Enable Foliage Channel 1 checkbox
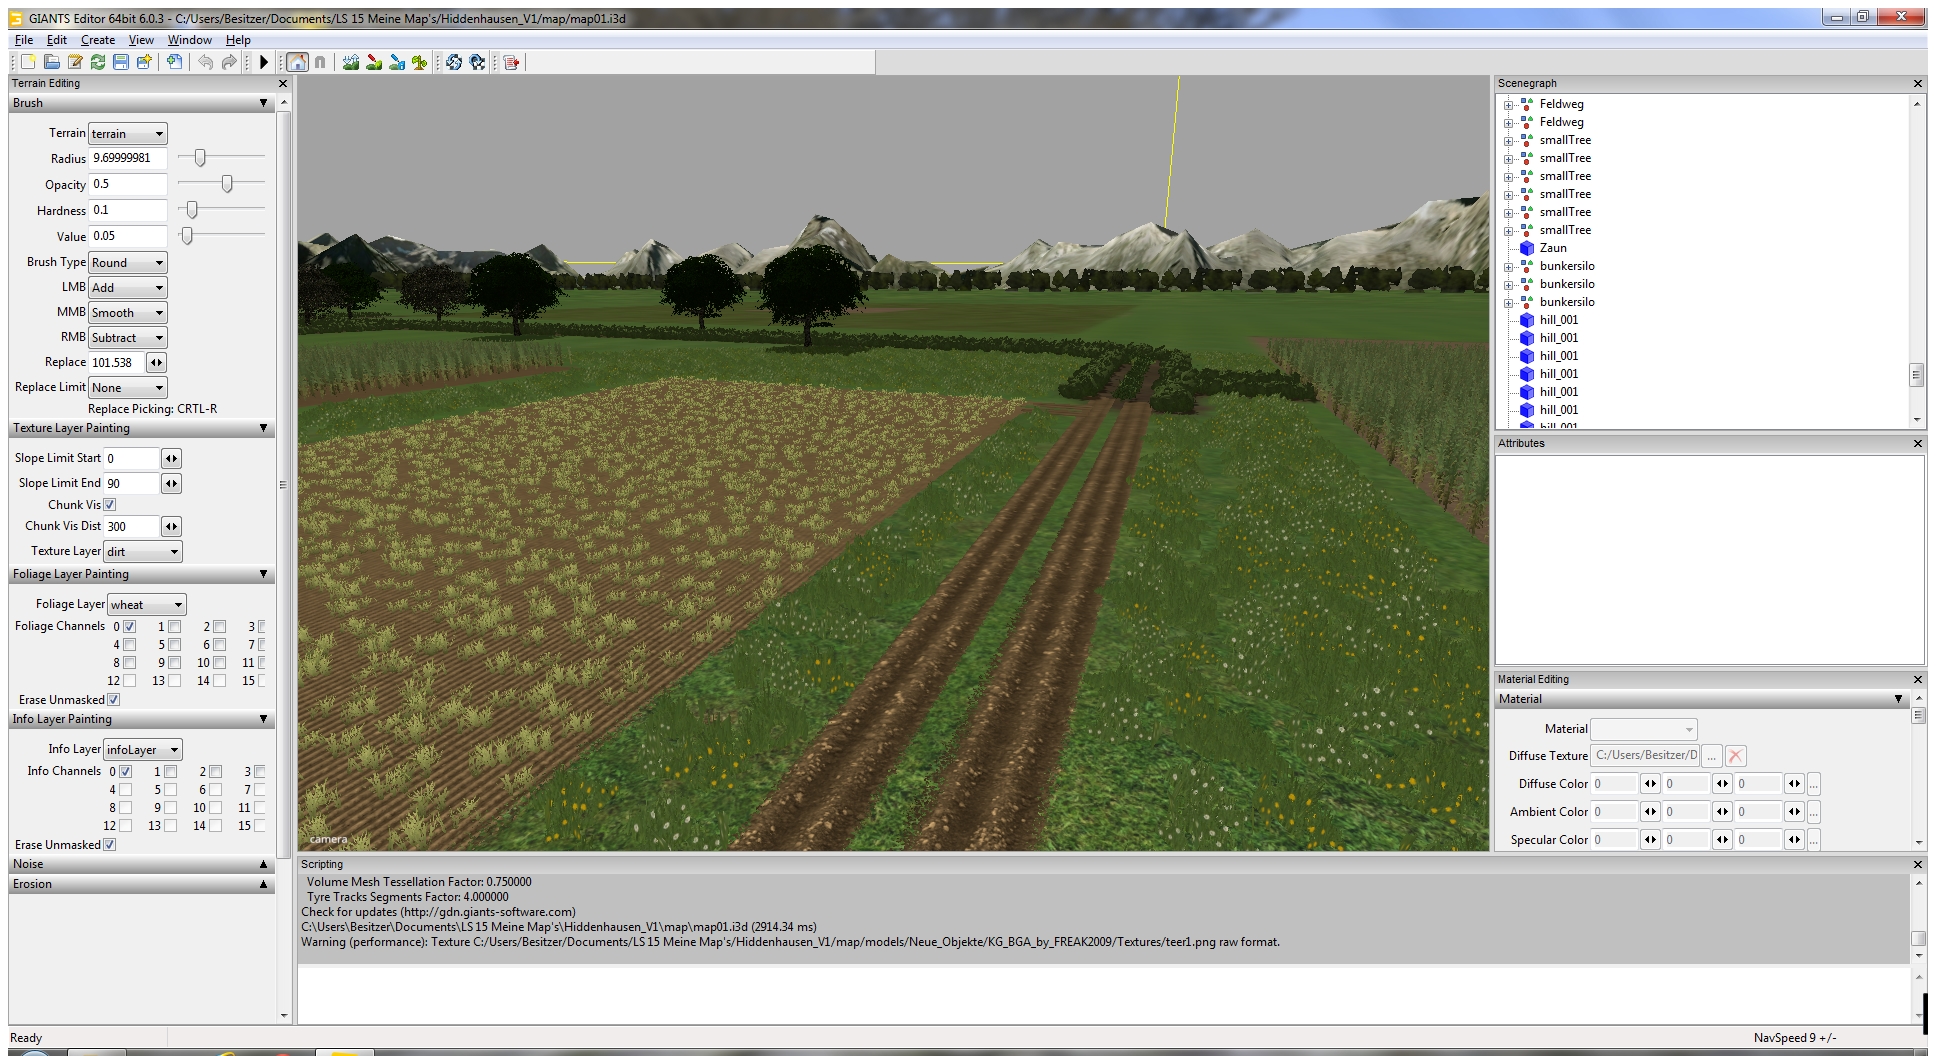This screenshot has height=1056, width=1936. [x=174, y=627]
